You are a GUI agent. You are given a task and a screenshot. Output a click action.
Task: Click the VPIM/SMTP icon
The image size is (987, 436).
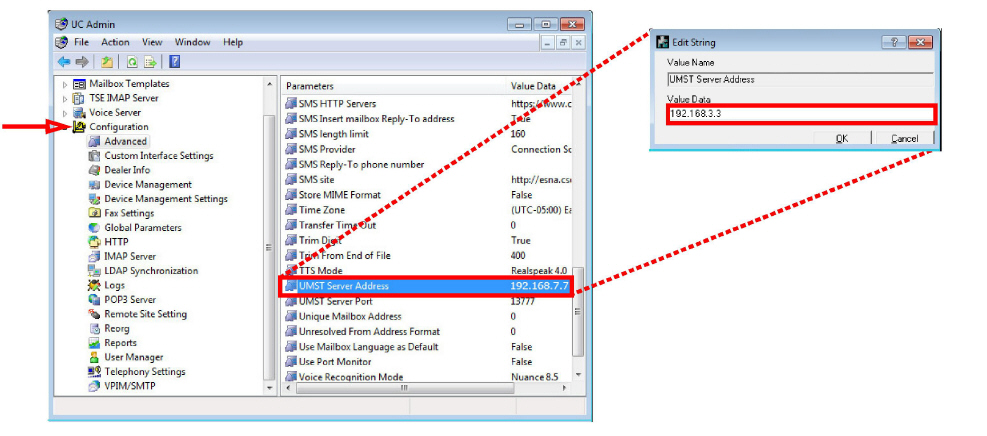(x=94, y=386)
